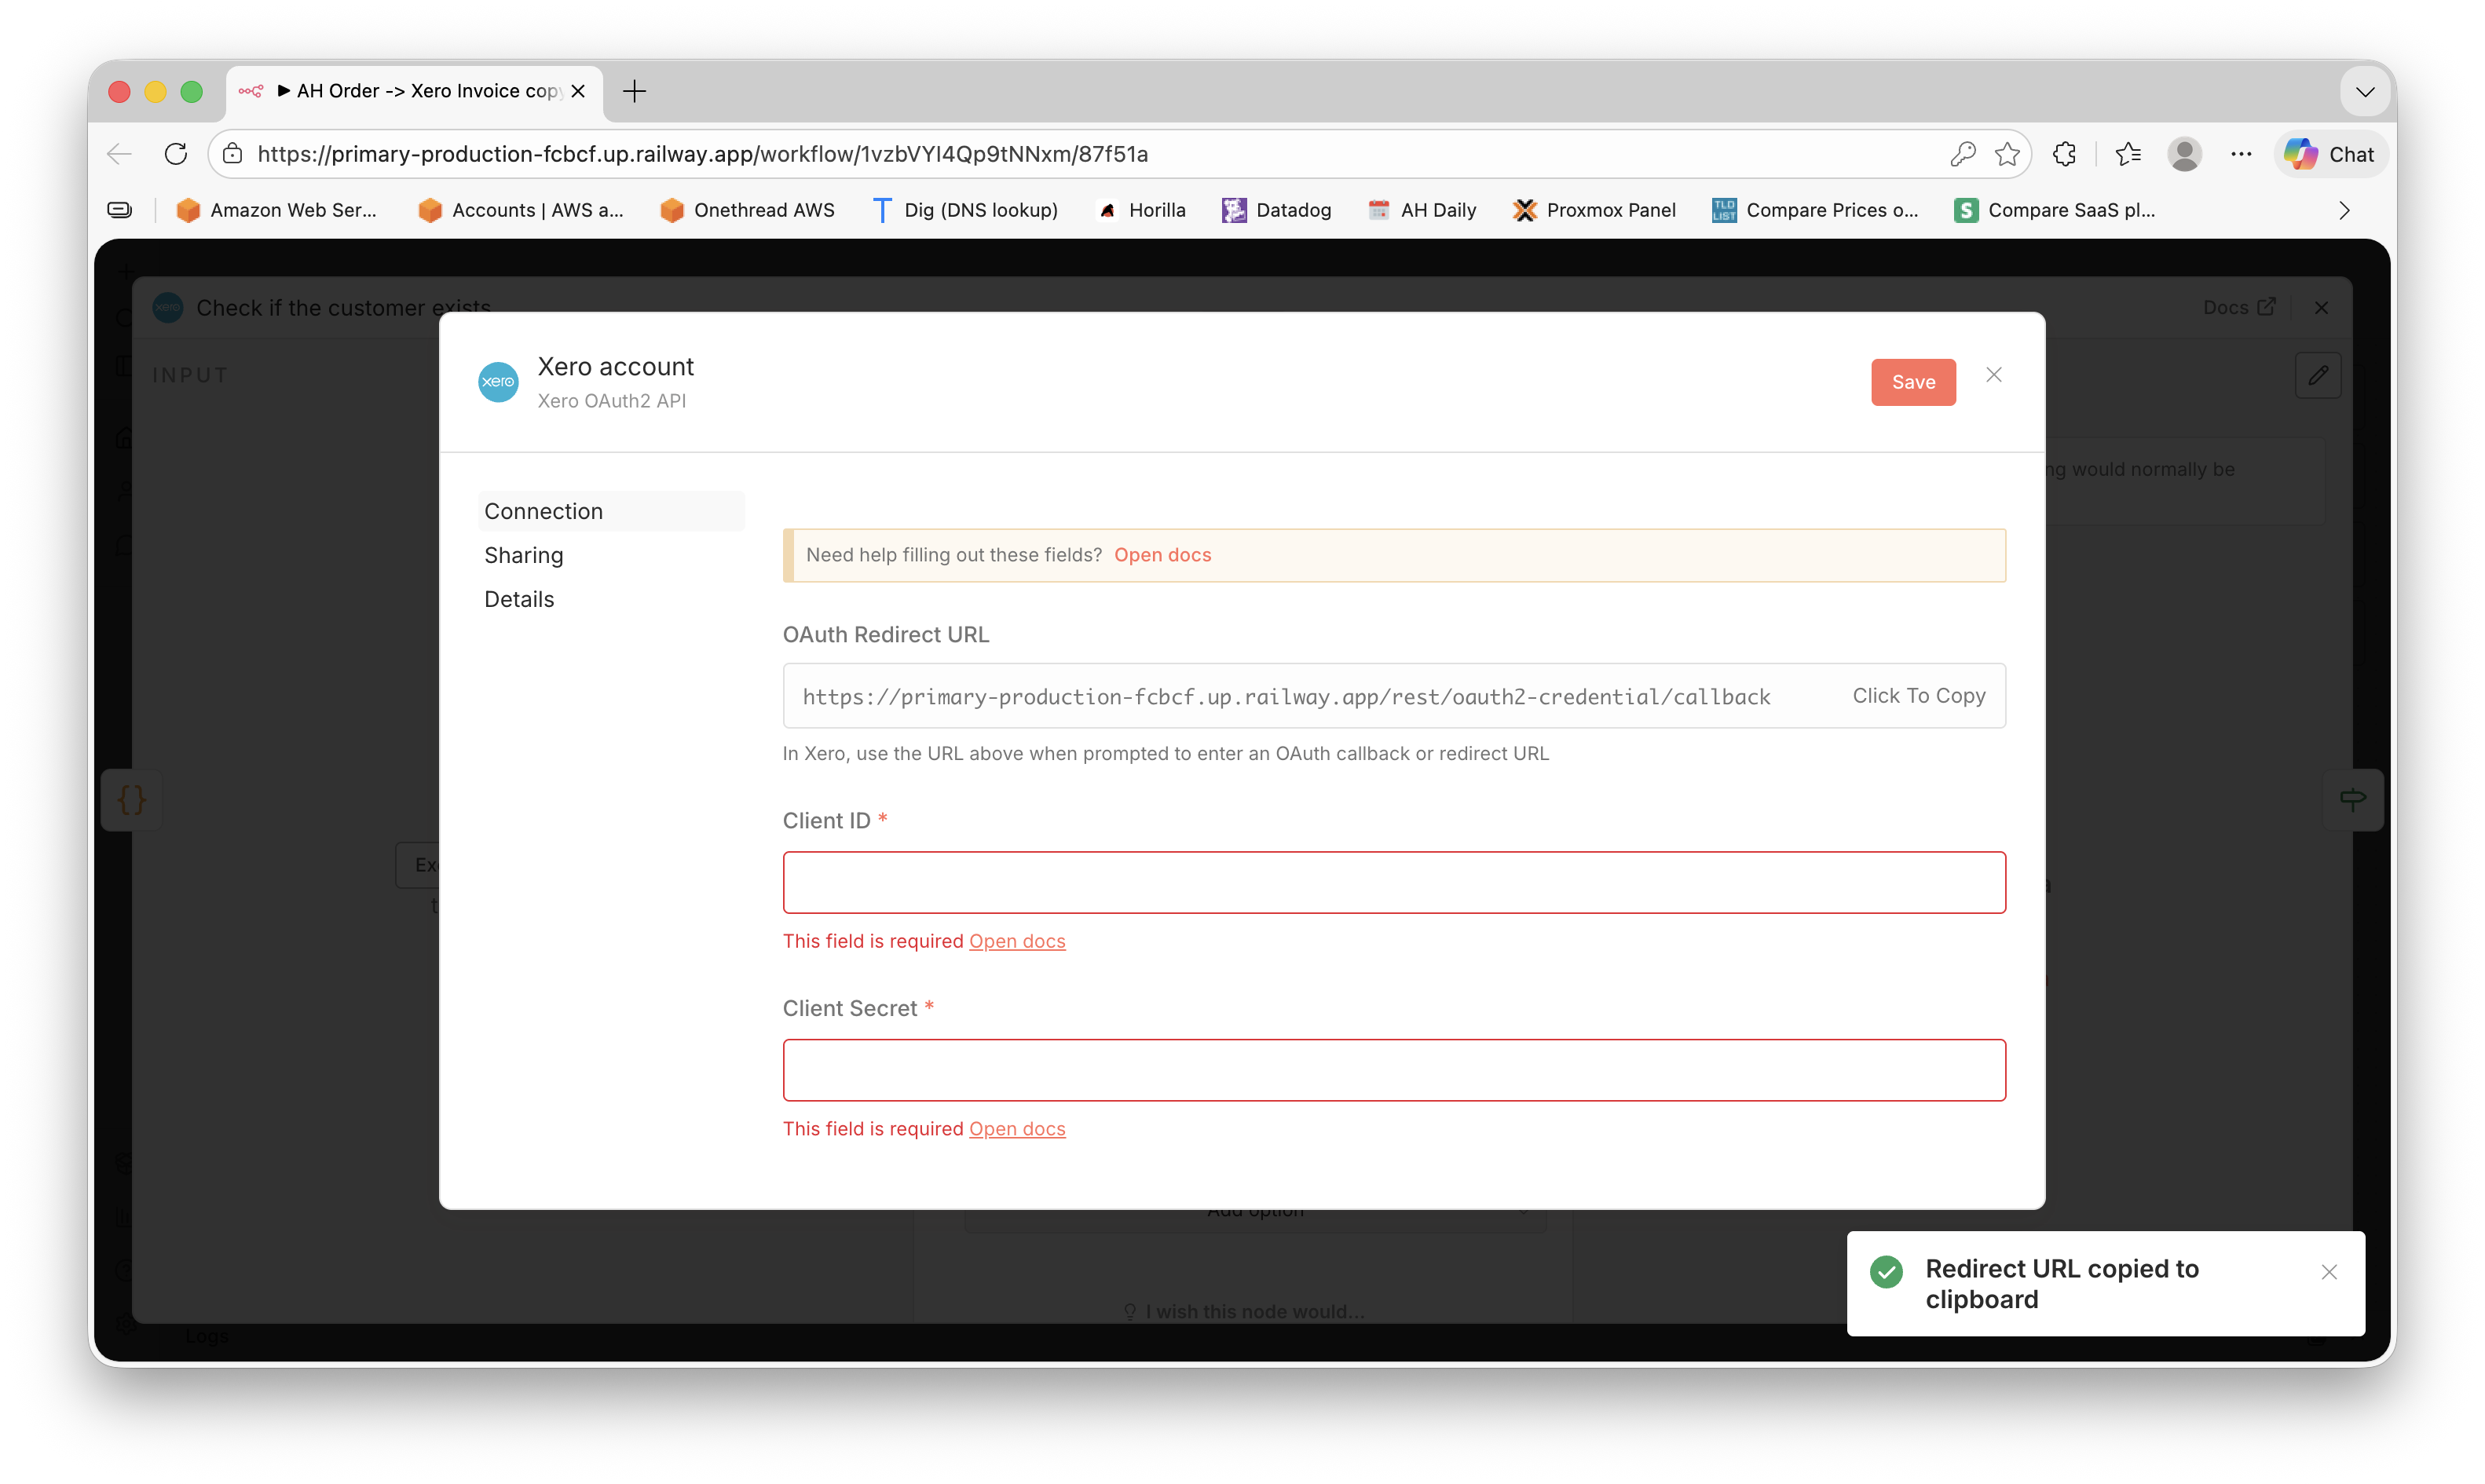
Task: Open the Copilot Chat button
Action: [x=2330, y=154]
